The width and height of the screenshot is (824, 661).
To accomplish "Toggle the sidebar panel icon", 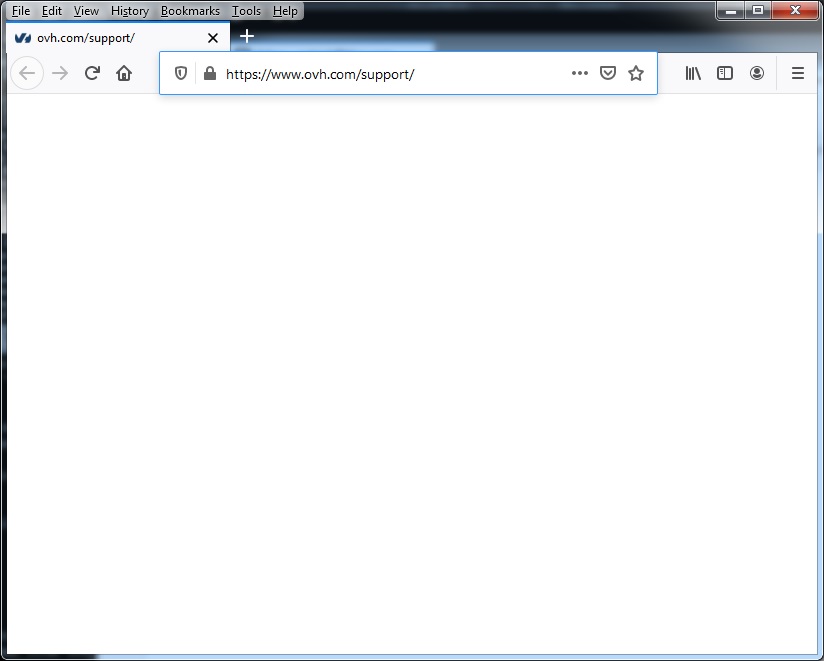I will coord(725,73).
